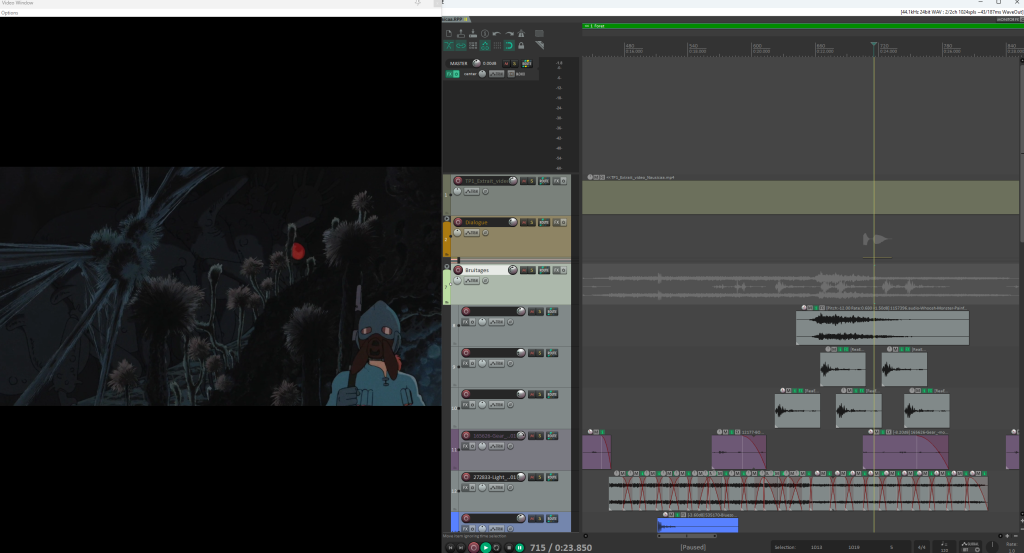Click the Undo arrow in toolbar
Screen dimensions: 1024x553
(497, 33)
